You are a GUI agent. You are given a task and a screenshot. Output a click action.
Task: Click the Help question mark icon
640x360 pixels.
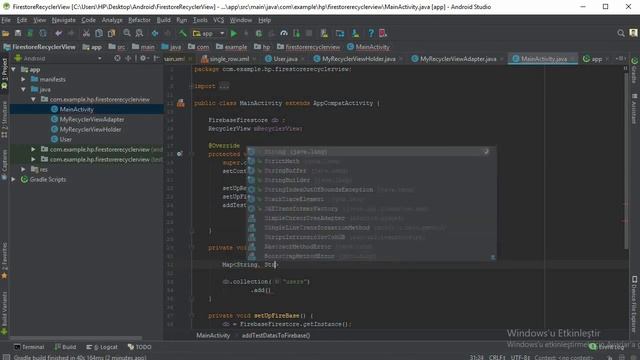coord(371,33)
